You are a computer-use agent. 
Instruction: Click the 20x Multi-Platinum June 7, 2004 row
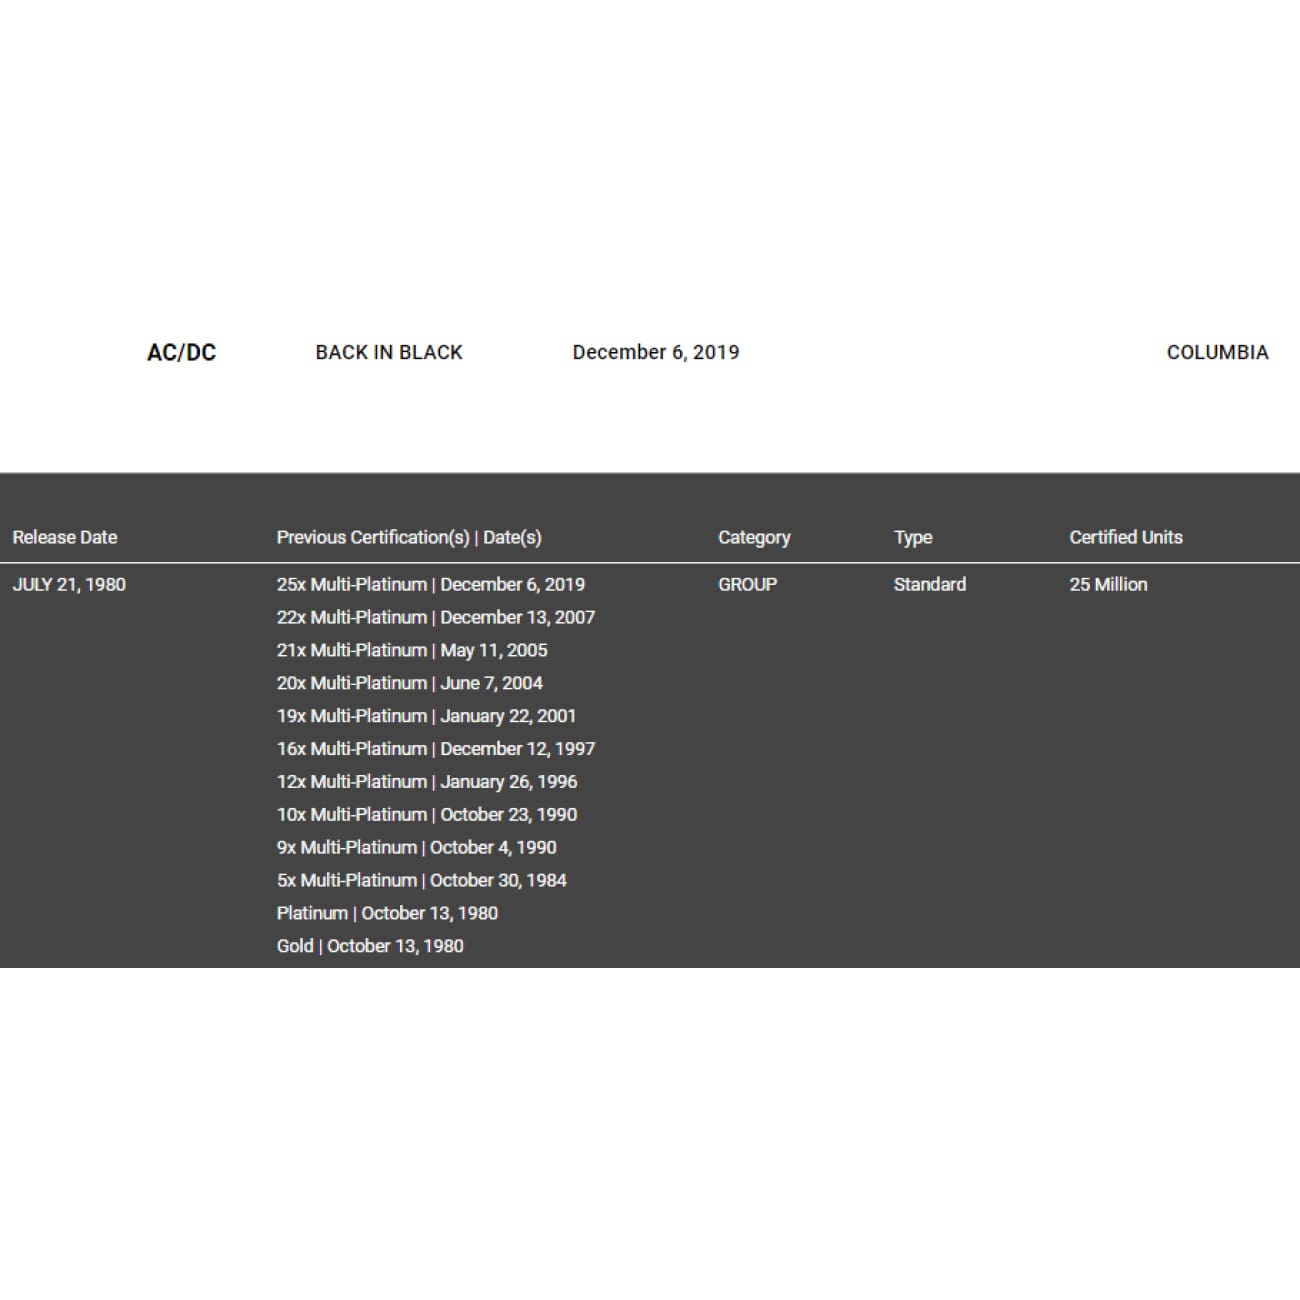coord(410,683)
